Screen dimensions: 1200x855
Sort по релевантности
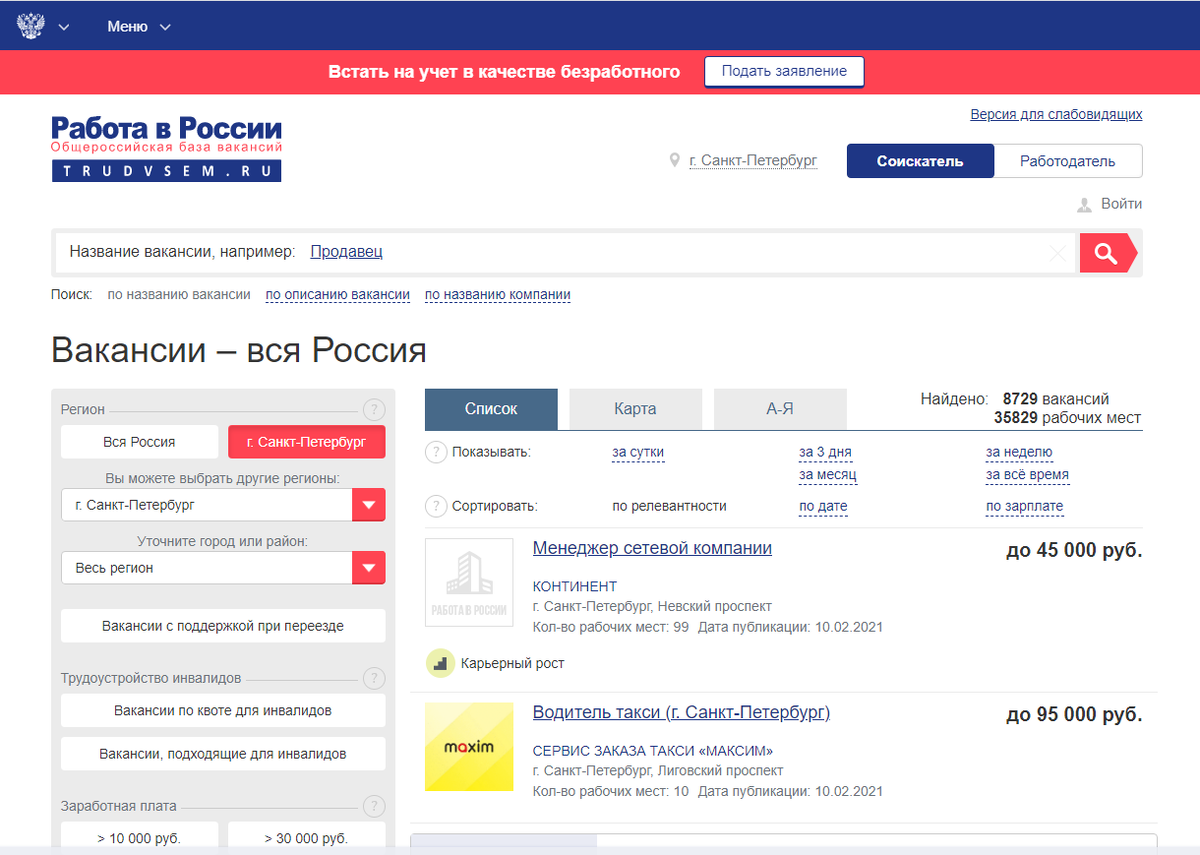[669, 506]
